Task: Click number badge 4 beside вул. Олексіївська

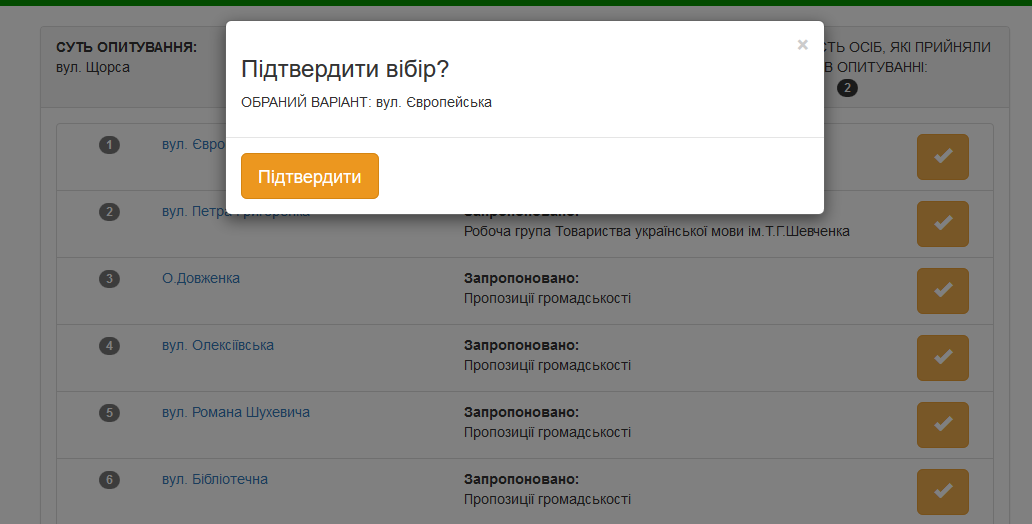Action: coord(110,346)
